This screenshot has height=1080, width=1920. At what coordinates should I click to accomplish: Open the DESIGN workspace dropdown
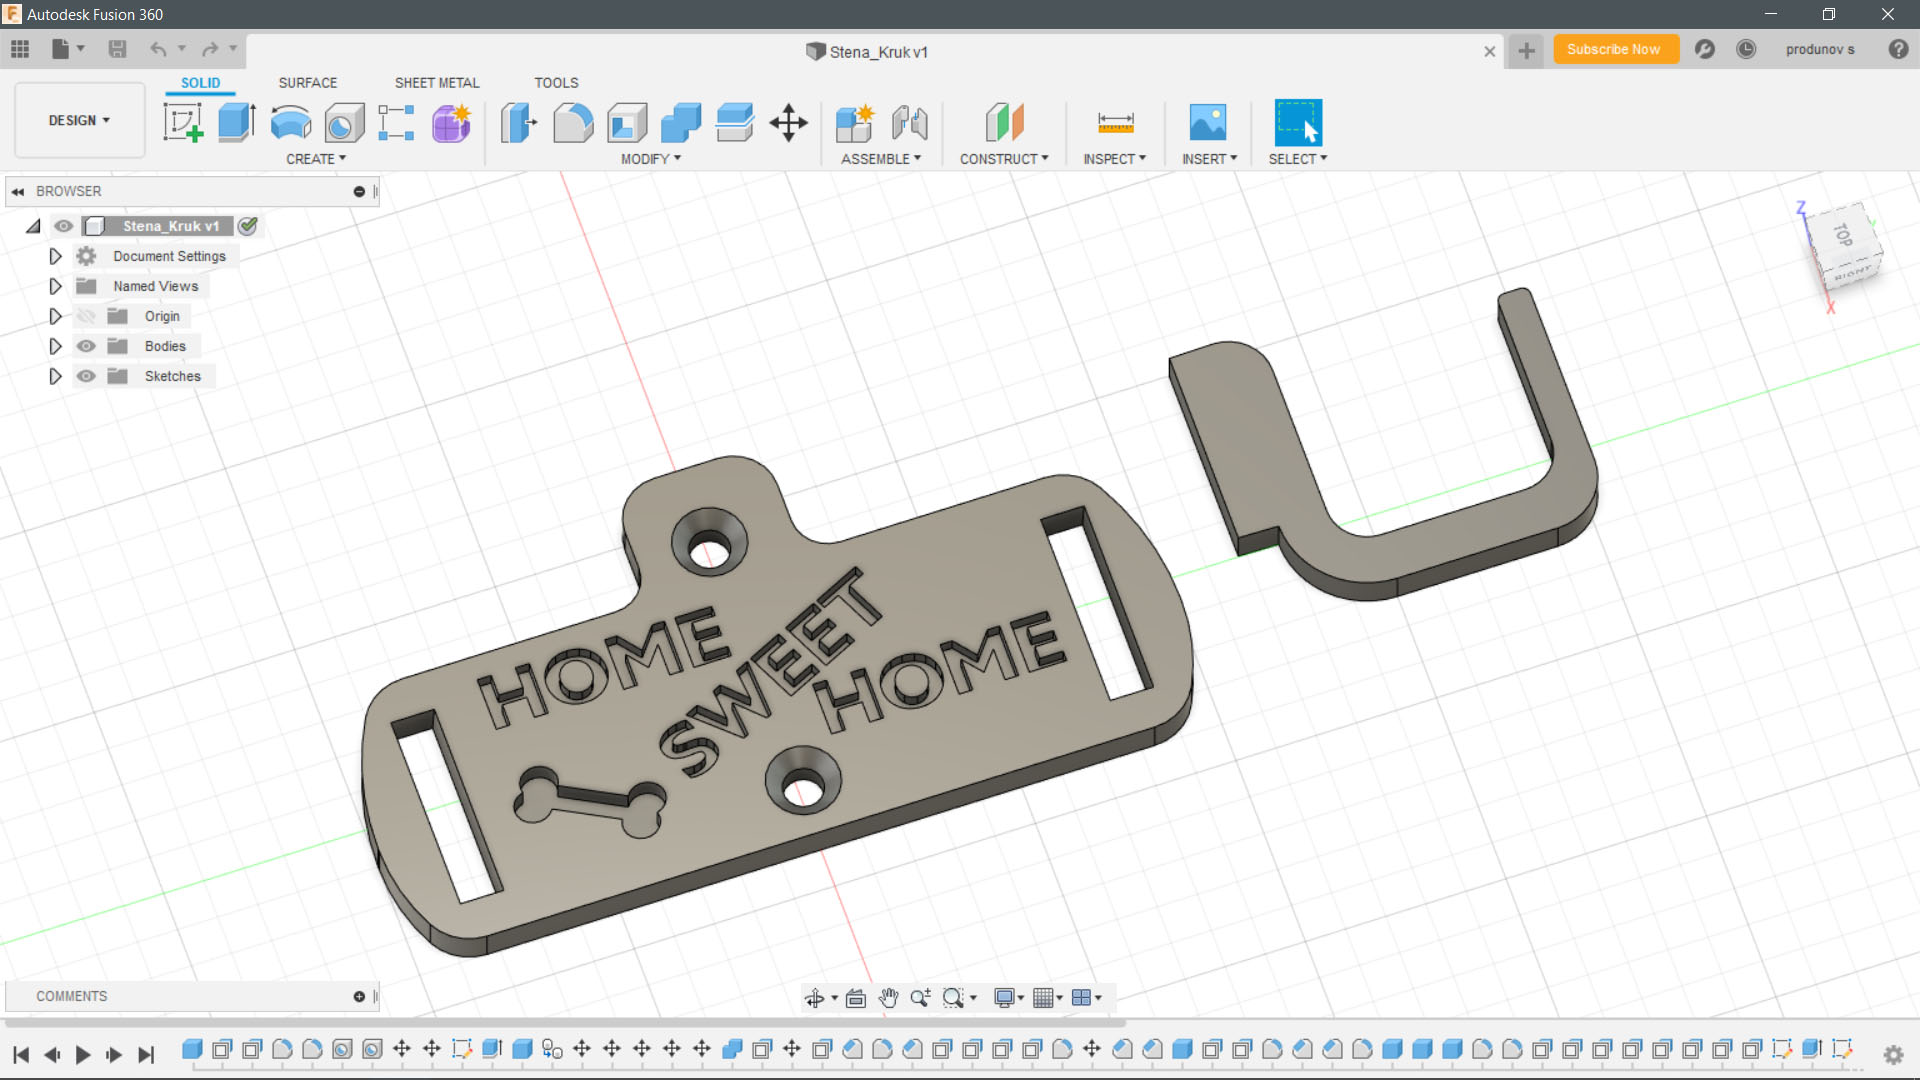[x=79, y=120]
